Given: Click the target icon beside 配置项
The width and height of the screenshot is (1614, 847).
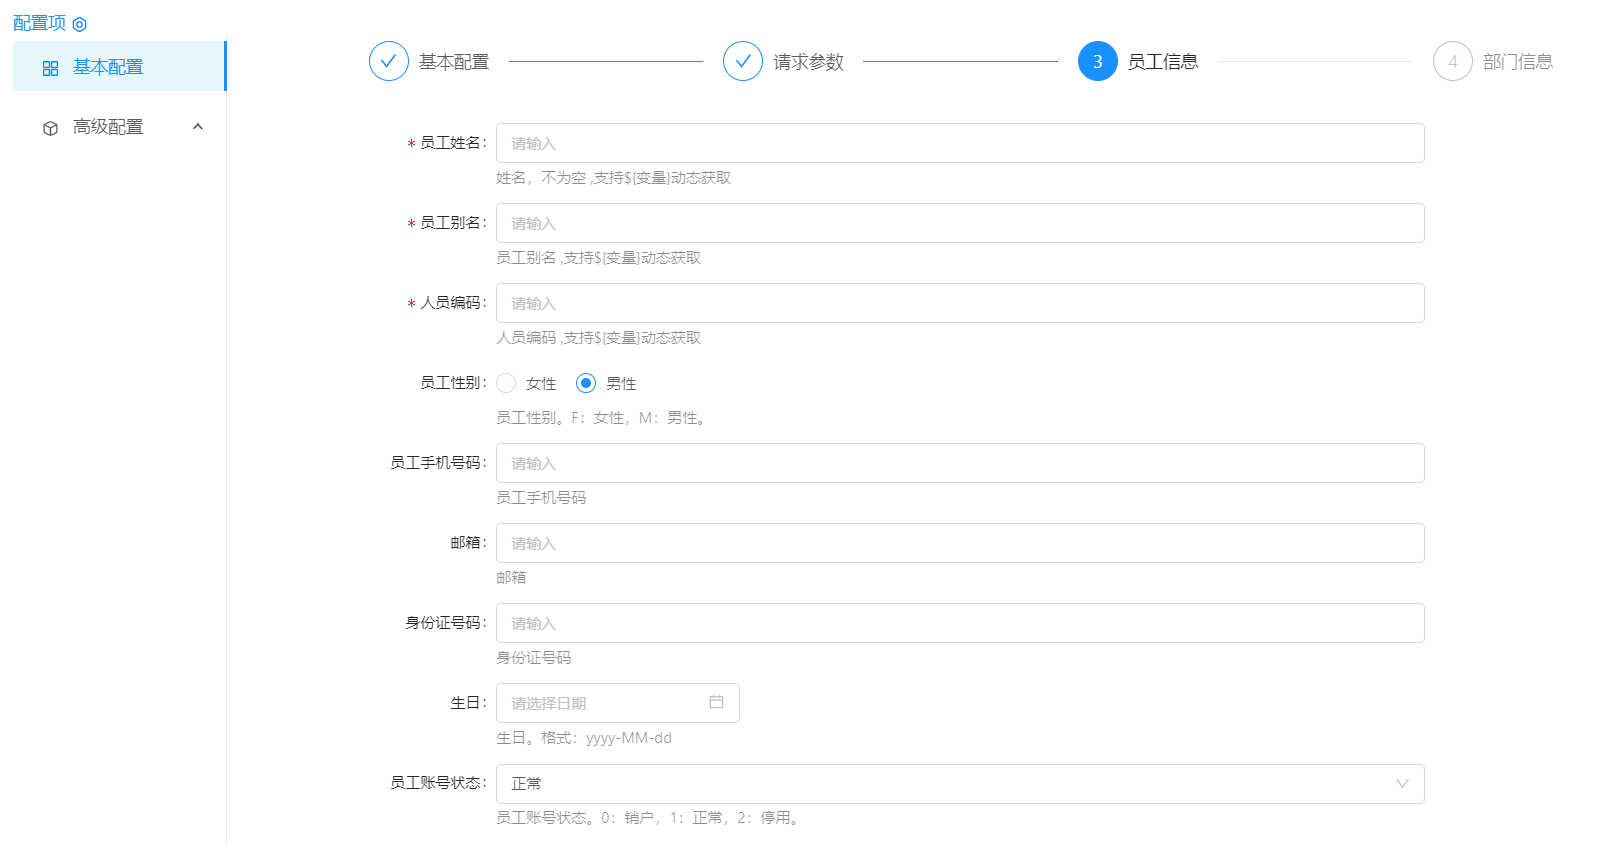Looking at the screenshot, I should (x=80, y=24).
